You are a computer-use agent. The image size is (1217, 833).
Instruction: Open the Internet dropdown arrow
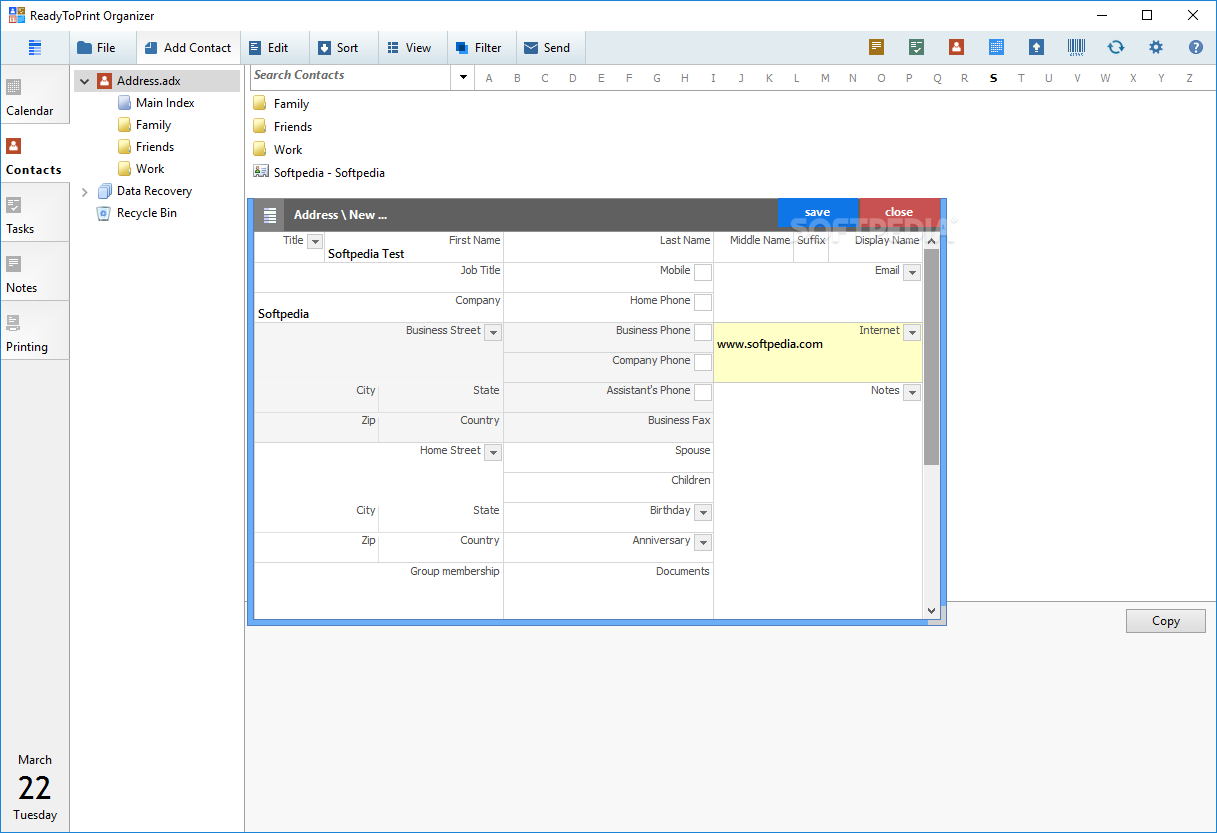tap(911, 332)
